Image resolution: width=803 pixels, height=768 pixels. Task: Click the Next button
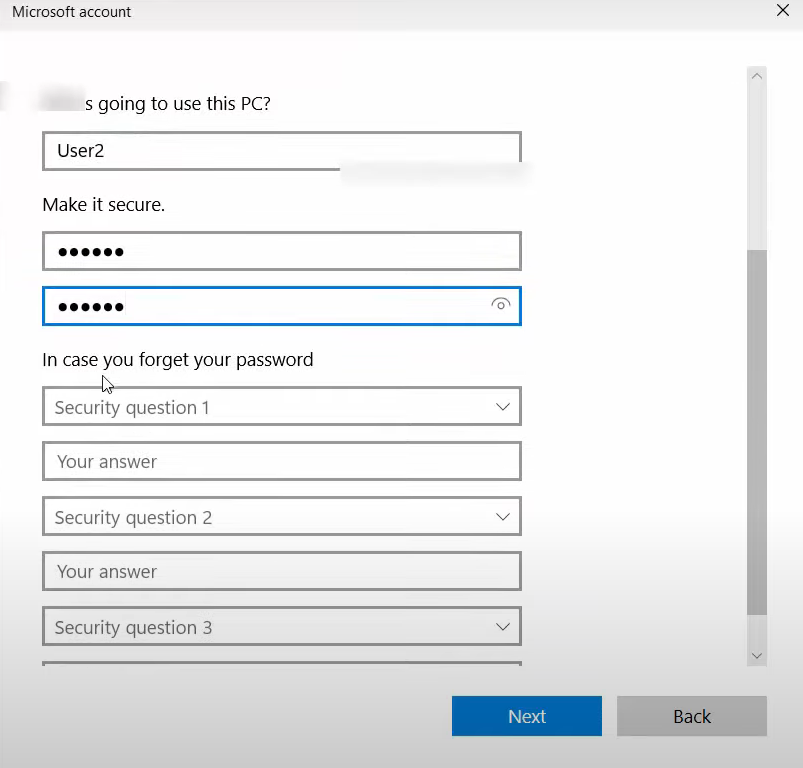[x=526, y=716]
